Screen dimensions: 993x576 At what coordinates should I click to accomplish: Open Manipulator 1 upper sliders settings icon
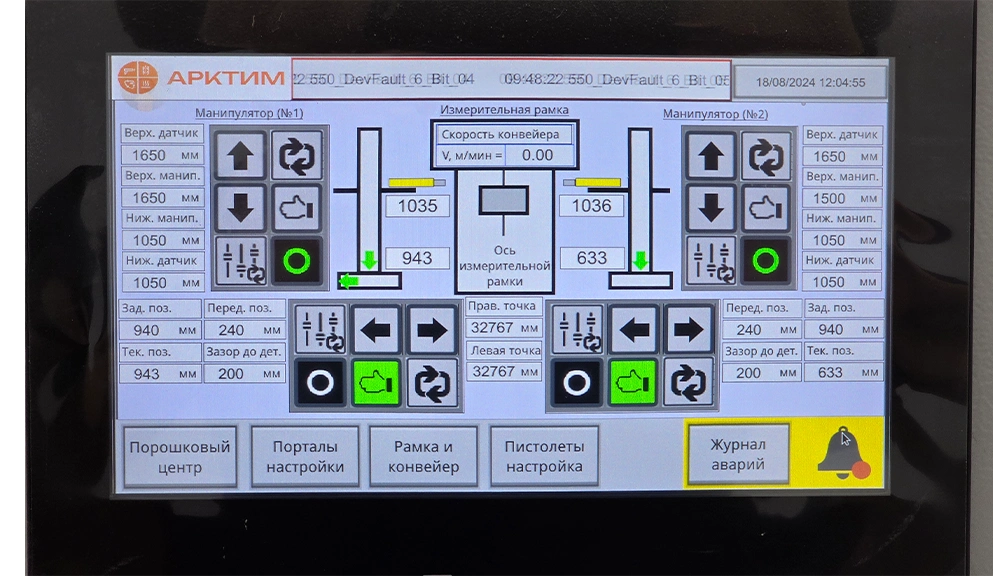click(x=240, y=260)
